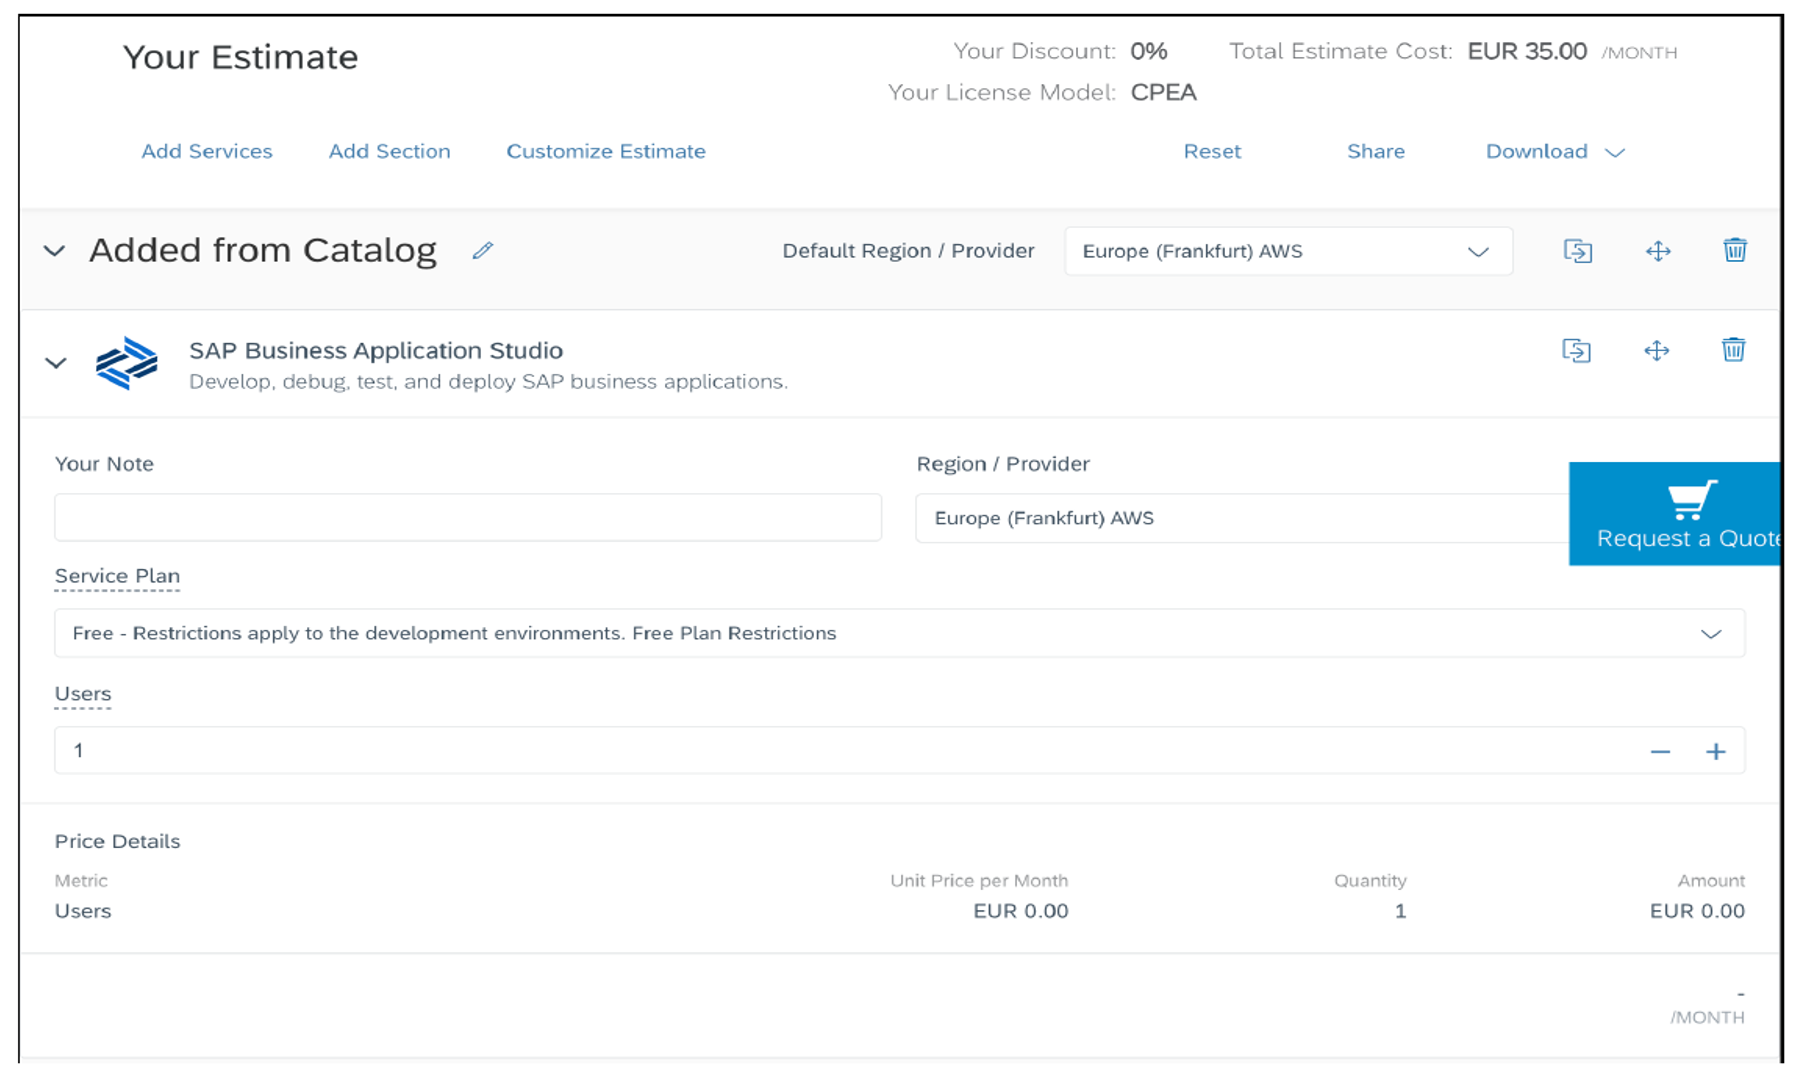
Task: Delete the Added from Catalog section
Action: 1736,251
